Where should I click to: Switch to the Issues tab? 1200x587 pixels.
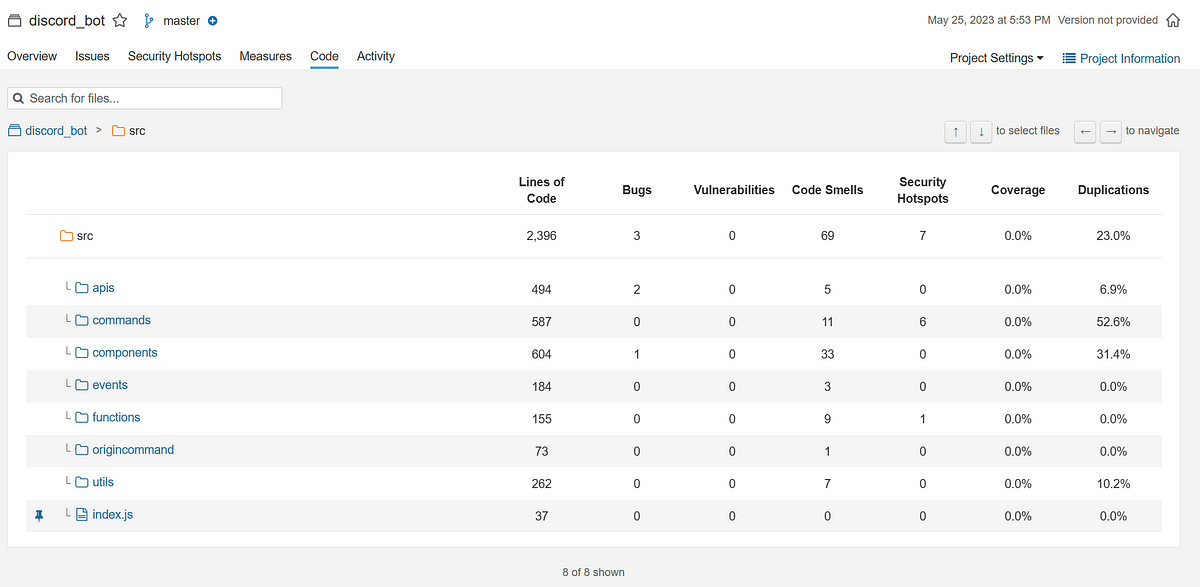click(92, 56)
